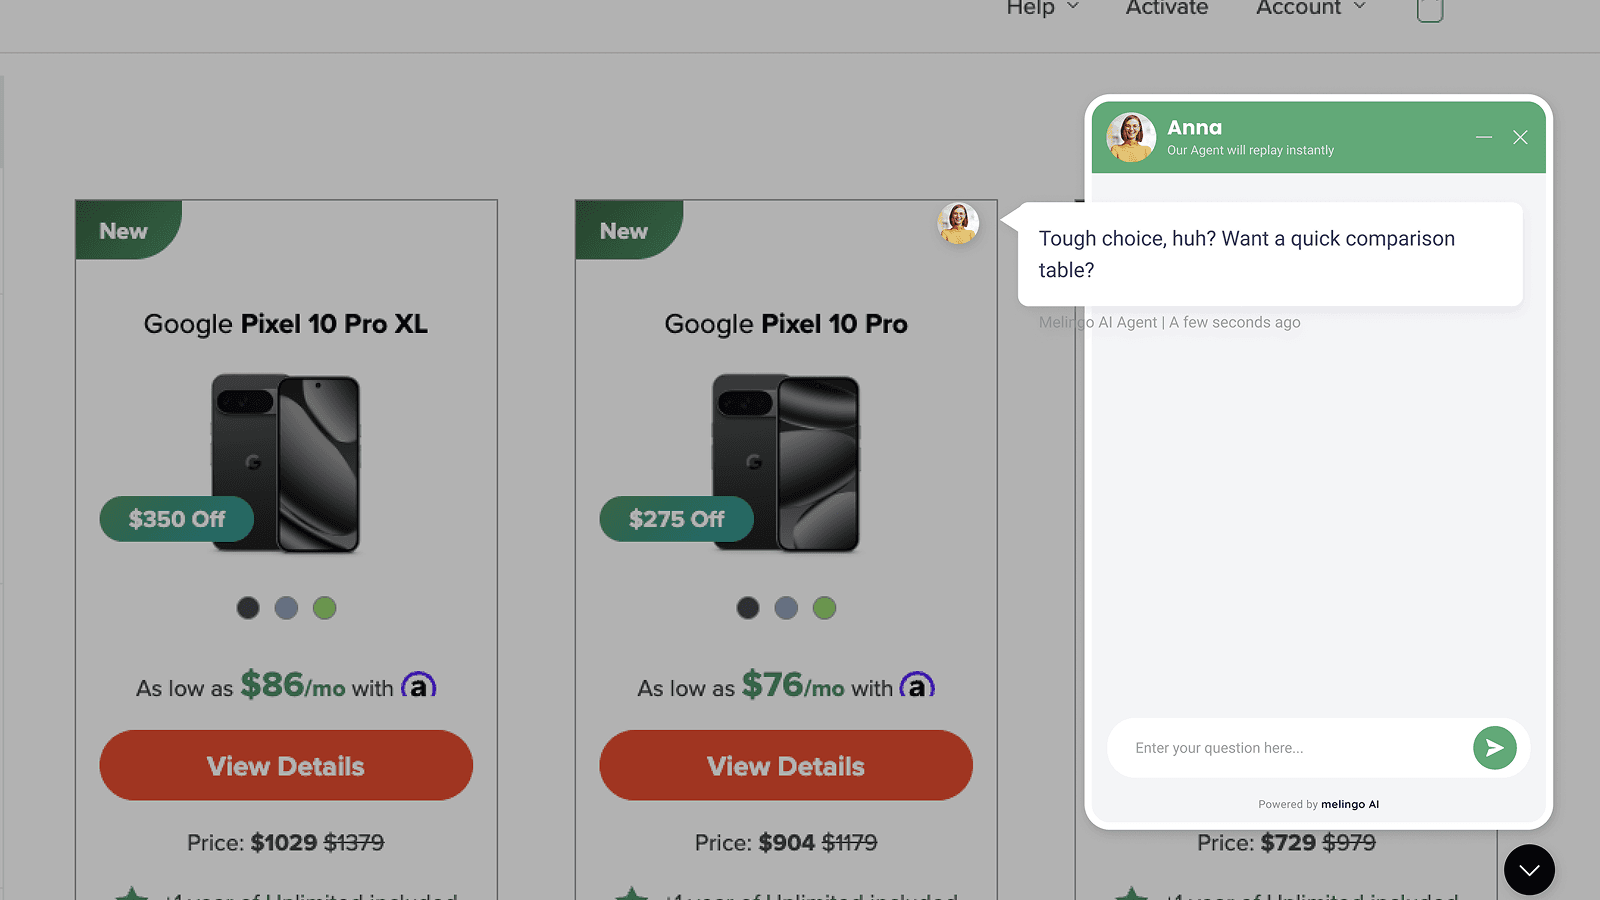Click 'Powered by melingo AI' link

1318,804
